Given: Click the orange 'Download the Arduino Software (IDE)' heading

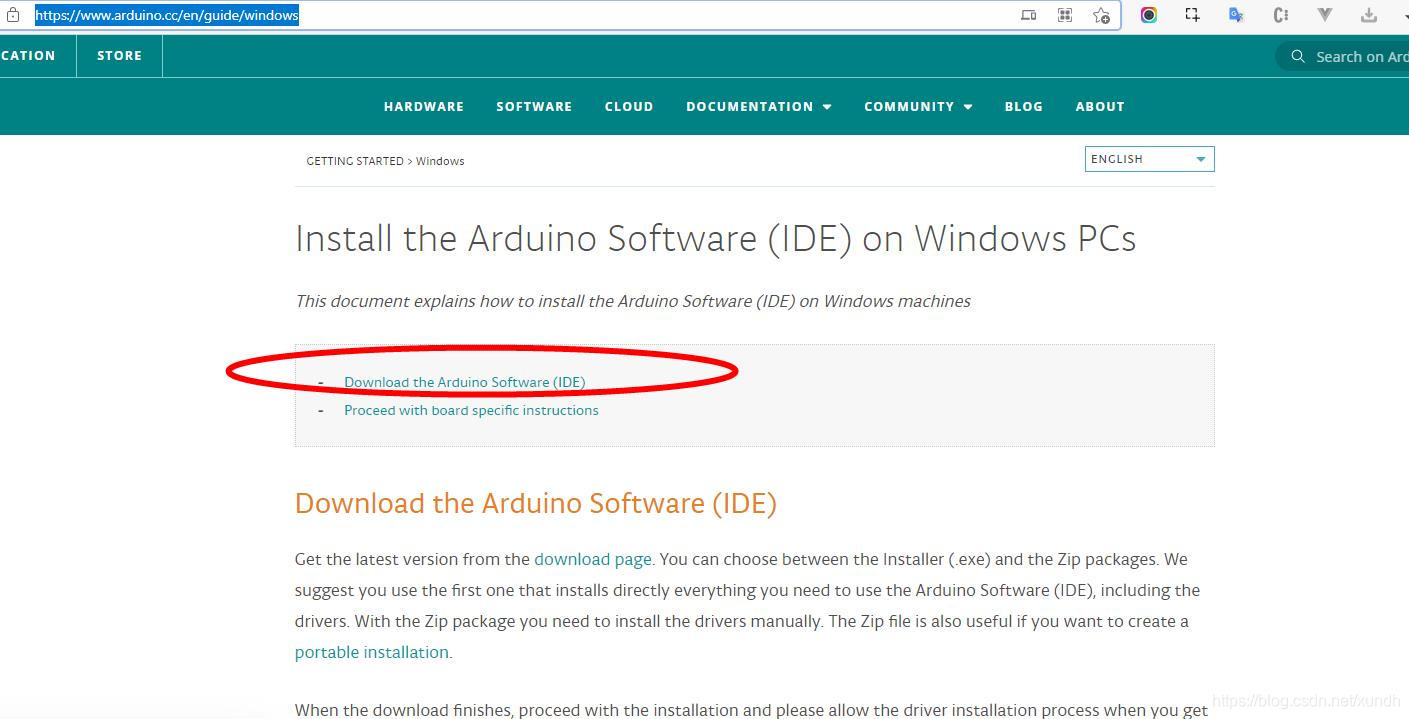Looking at the screenshot, I should [x=536, y=503].
